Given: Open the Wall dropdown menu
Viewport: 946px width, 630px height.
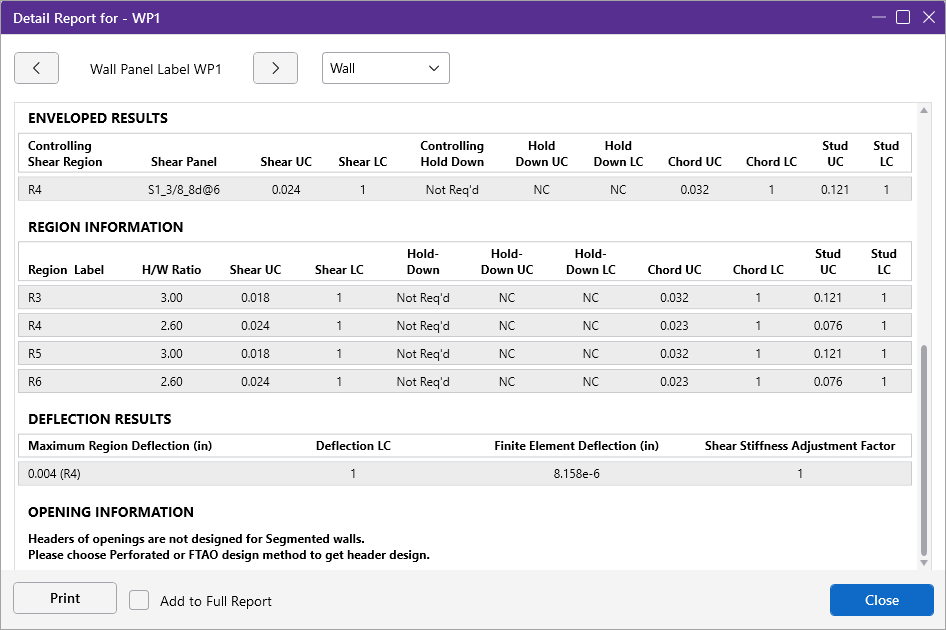Looking at the screenshot, I should [385, 68].
